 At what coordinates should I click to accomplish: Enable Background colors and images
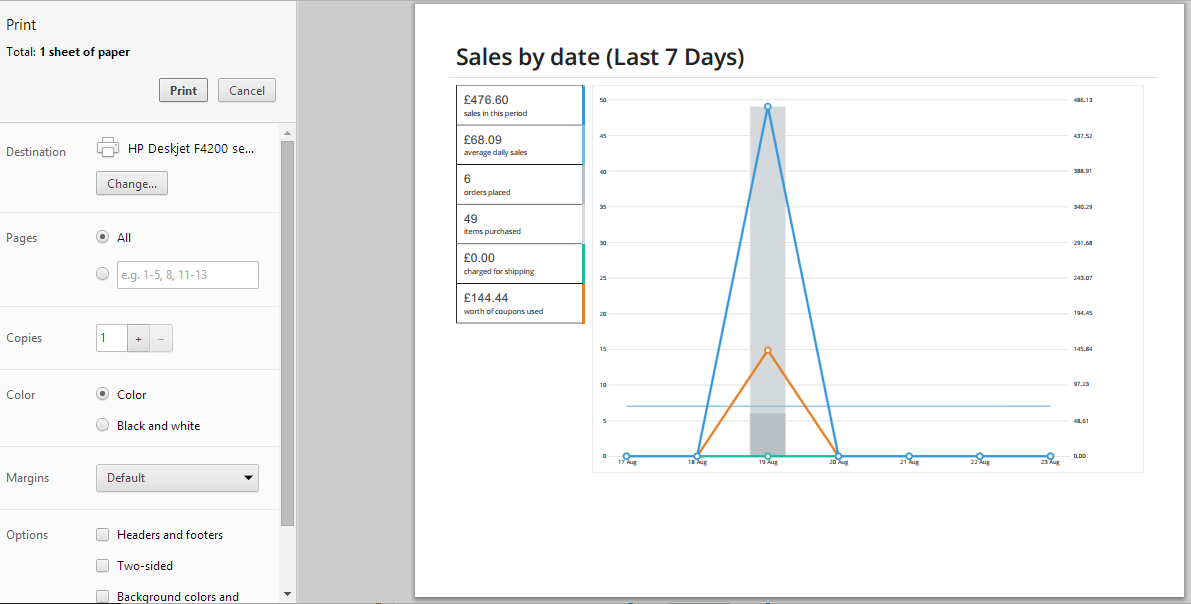(x=102, y=595)
